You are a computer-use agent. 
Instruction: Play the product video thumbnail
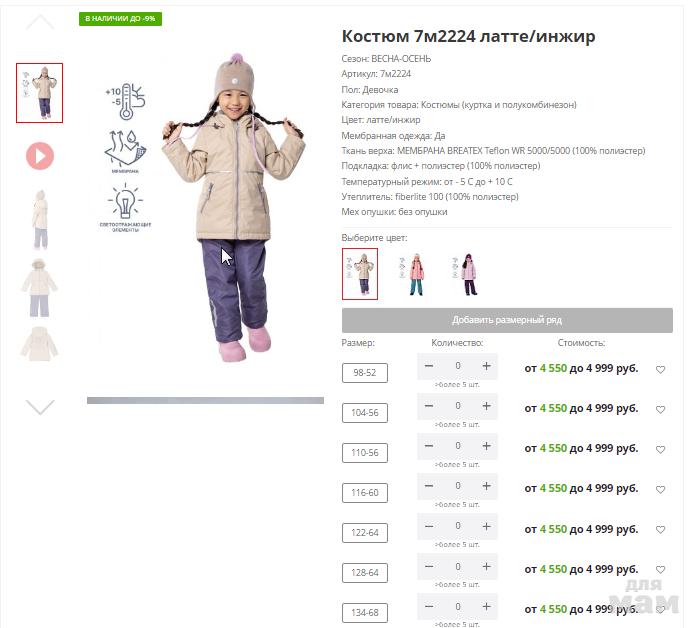point(40,156)
